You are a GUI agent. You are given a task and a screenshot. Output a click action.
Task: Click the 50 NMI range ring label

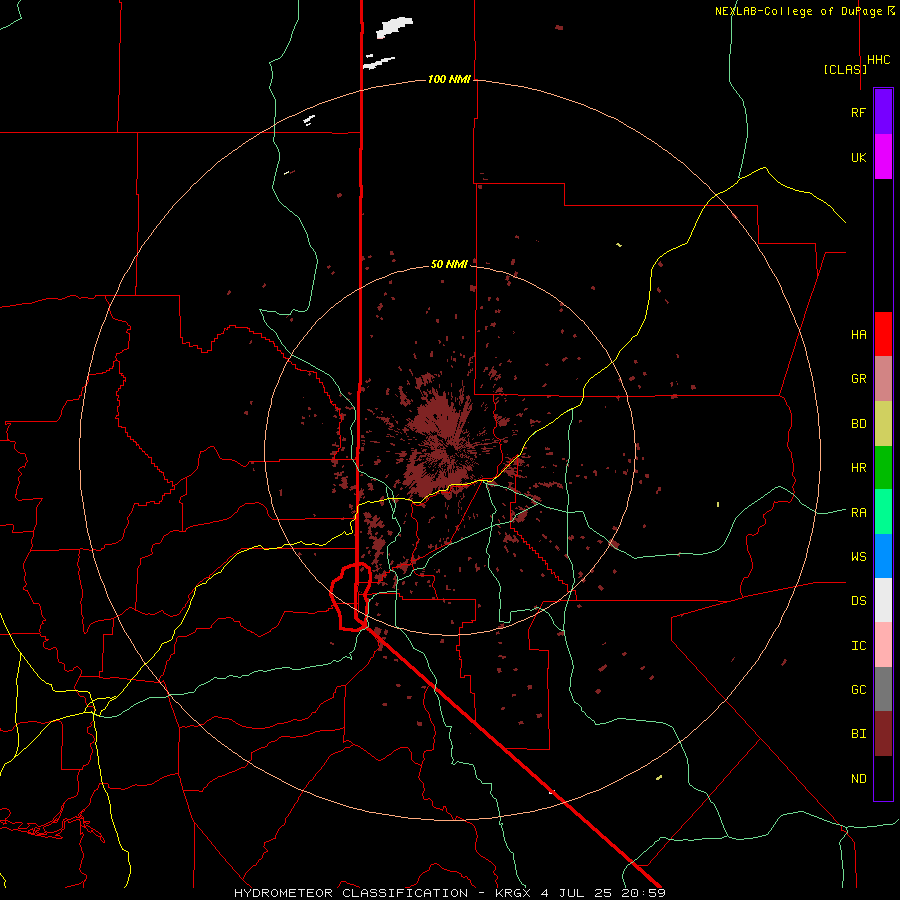[x=449, y=264]
